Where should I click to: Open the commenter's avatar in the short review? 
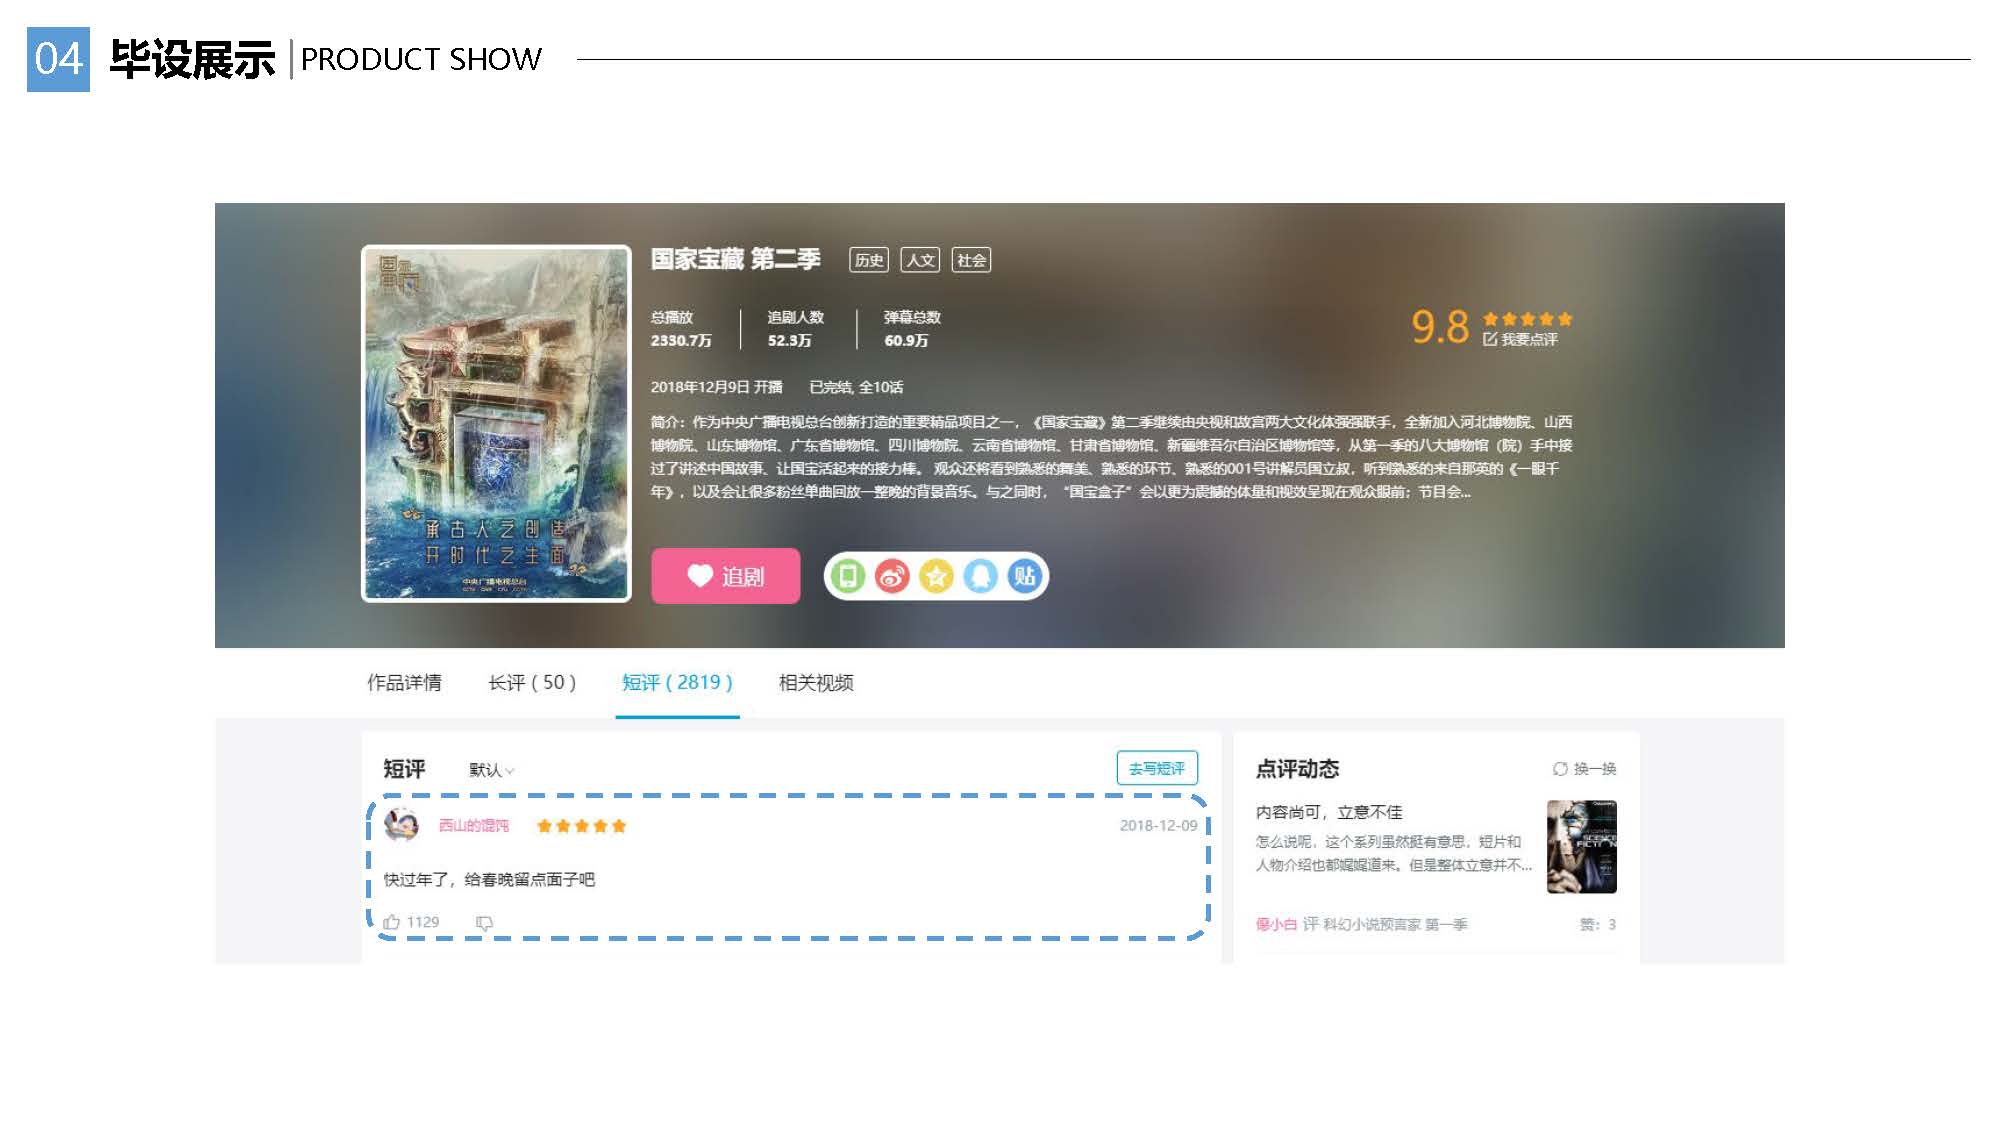(402, 825)
